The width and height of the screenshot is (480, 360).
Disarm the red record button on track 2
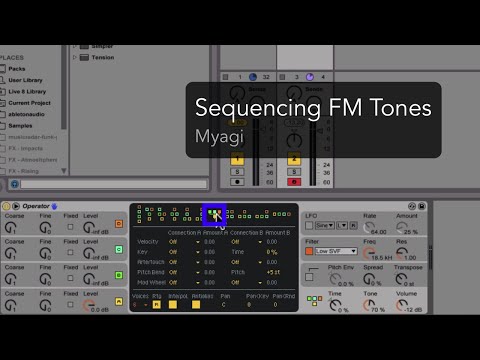(294, 182)
